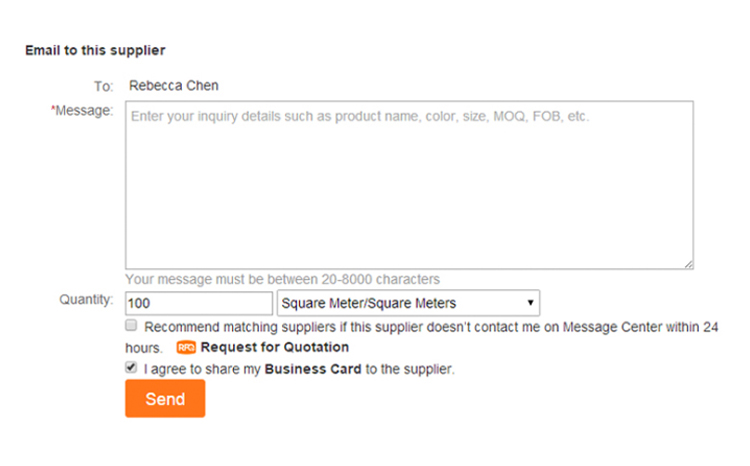Click the orange RFQ icon
The width and height of the screenshot is (750, 466).
pos(186,347)
